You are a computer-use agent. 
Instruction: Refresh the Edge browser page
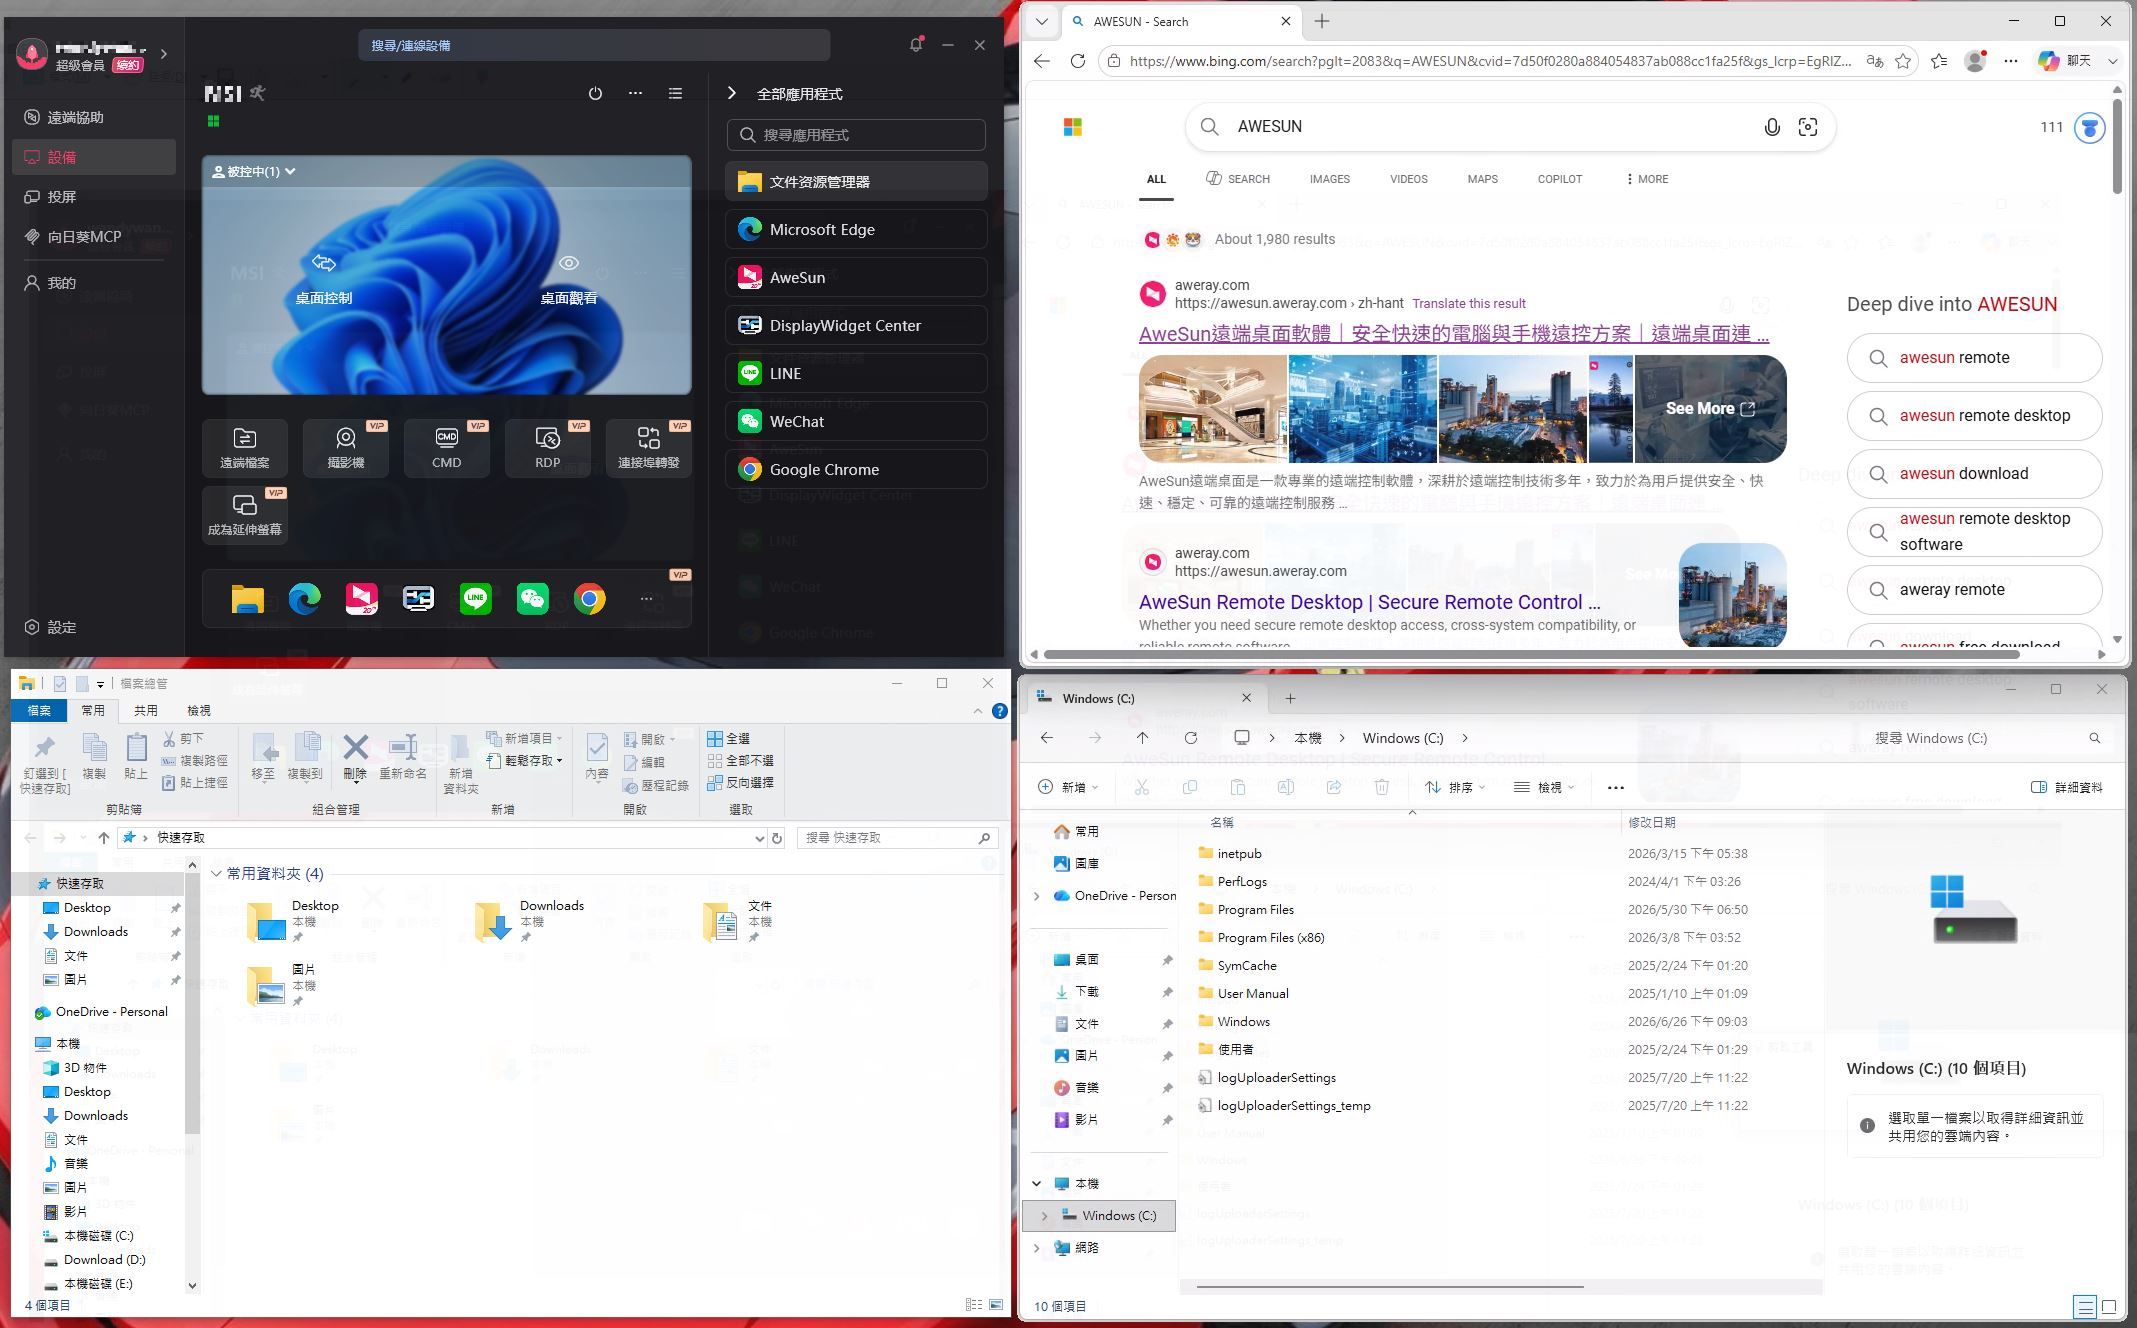point(1077,61)
